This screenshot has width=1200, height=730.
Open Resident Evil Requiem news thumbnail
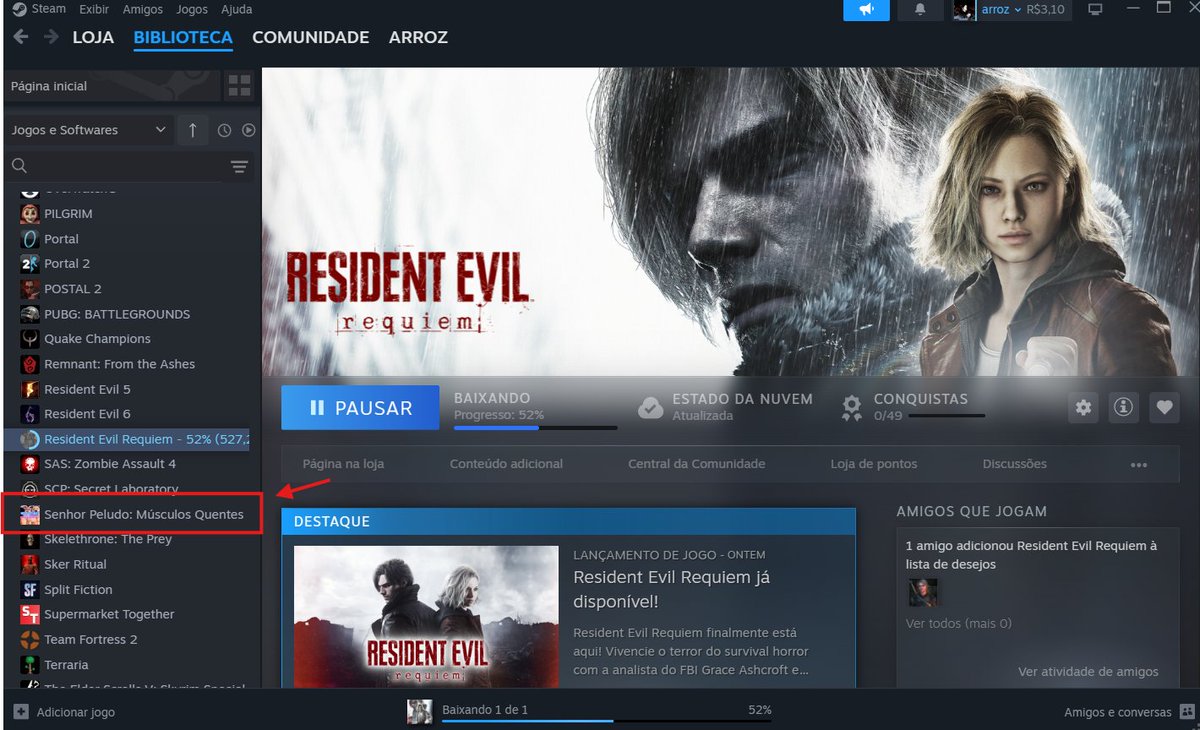pos(426,615)
